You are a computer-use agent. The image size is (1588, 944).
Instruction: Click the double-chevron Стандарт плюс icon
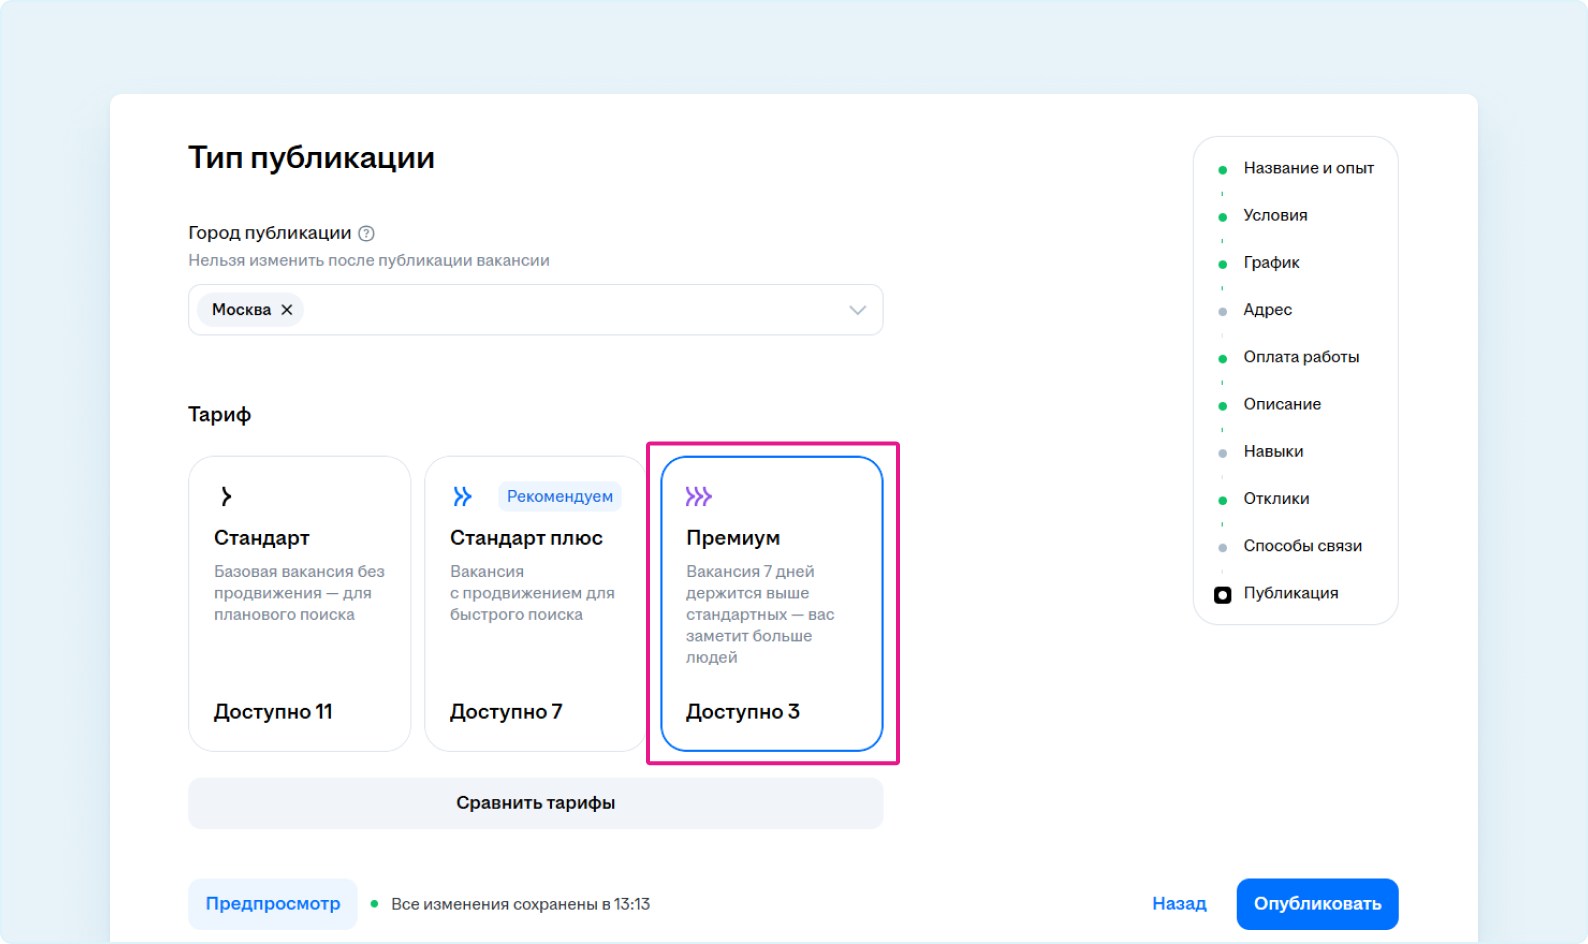tap(462, 496)
